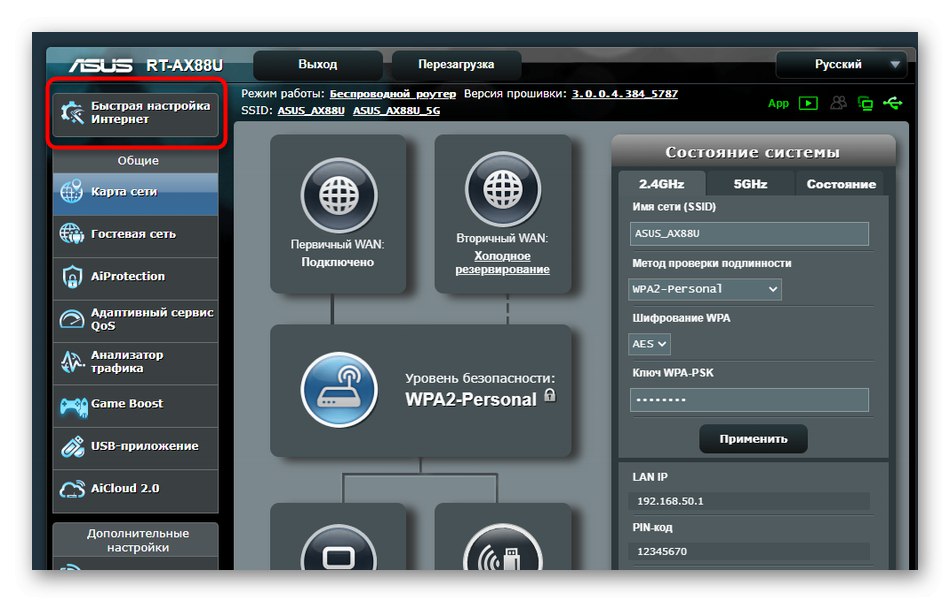Viewport: 950px width, 602px height.
Task: Click the RT-AX88U model name
Action: coord(184,65)
